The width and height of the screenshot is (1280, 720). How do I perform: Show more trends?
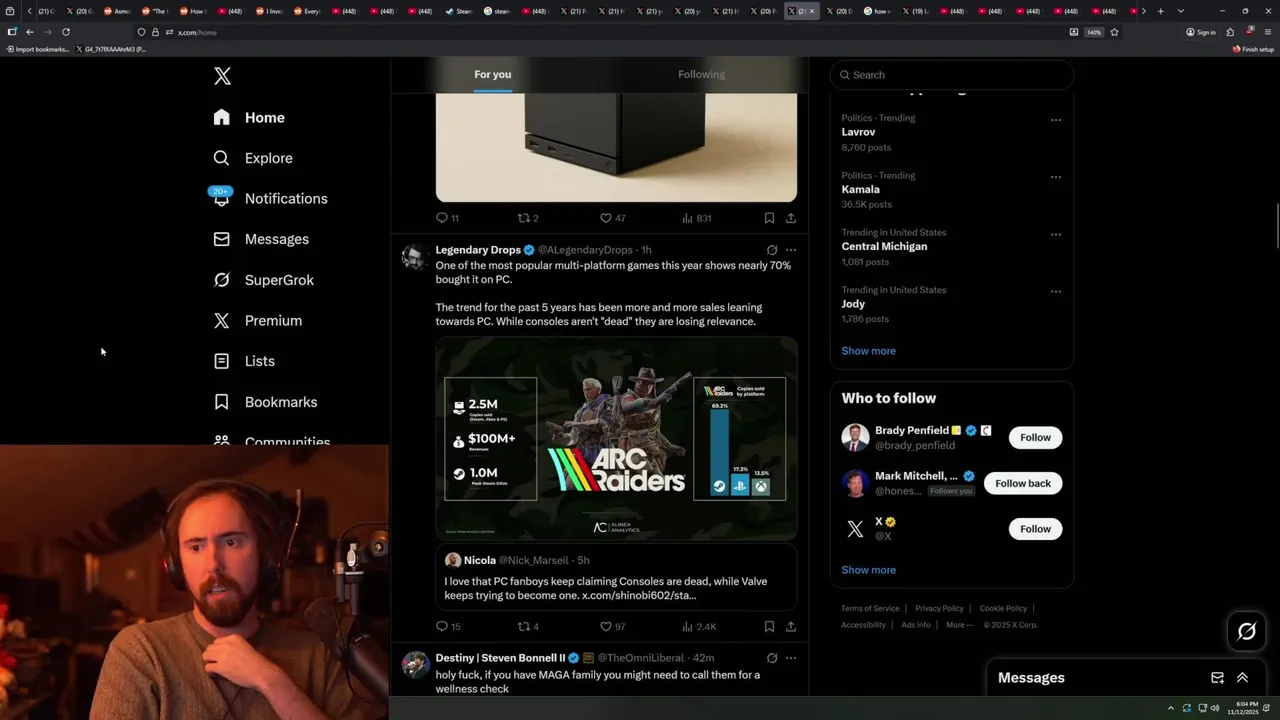[x=868, y=351]
